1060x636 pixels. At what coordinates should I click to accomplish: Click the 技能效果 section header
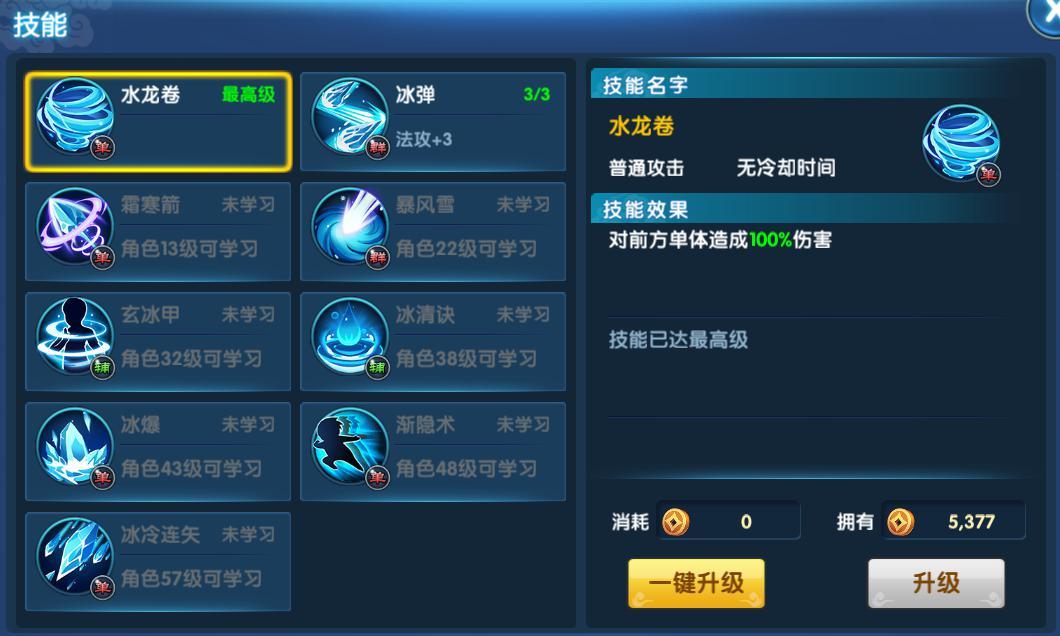645,209
